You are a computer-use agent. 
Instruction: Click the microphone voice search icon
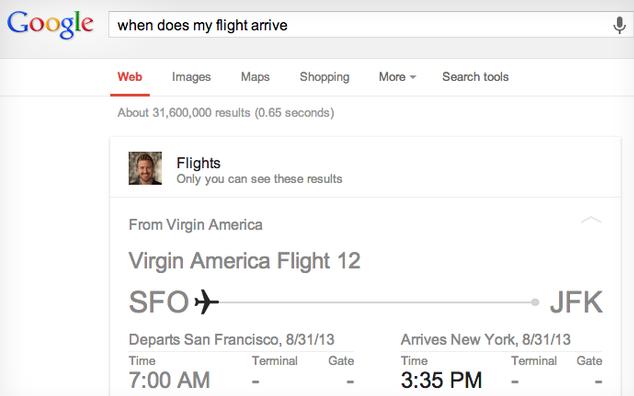(x=619, y=25)
